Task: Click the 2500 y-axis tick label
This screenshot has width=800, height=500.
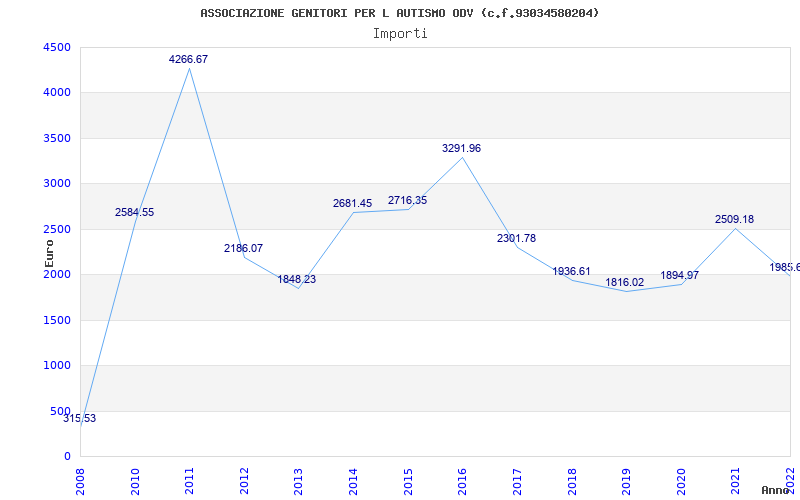Action: [57, 229]
